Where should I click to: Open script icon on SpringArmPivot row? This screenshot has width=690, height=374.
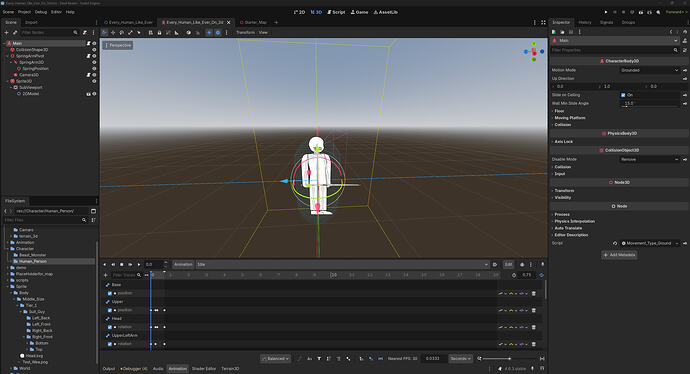point(88,56)
